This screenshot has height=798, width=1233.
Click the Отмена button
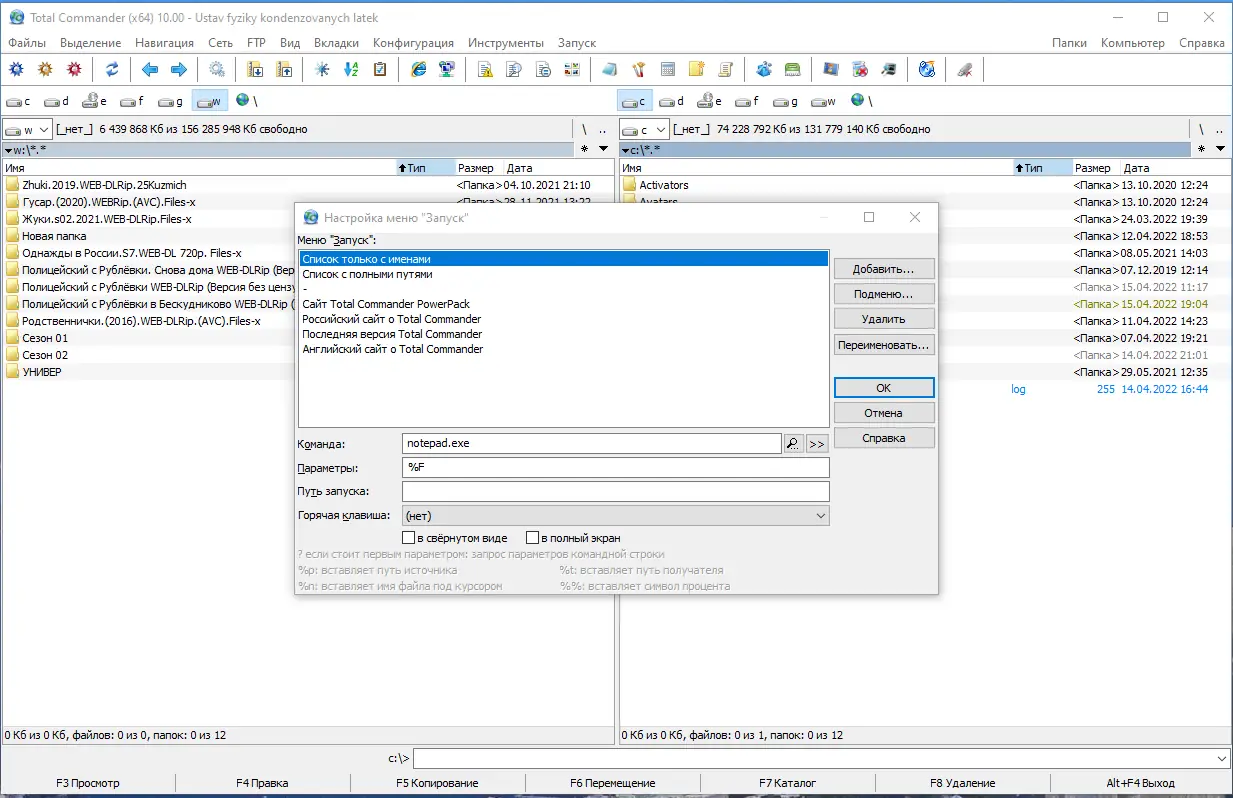[884, 413]
